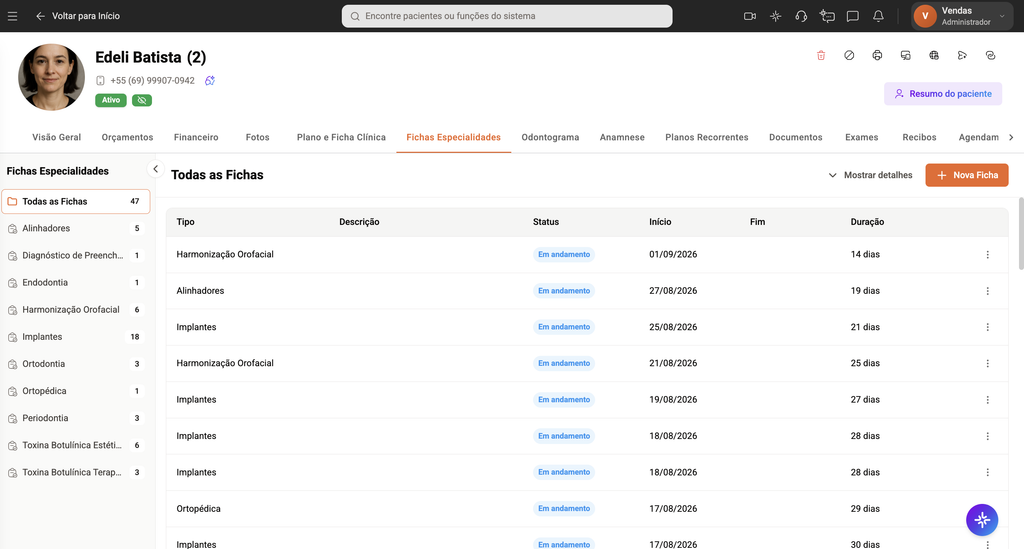1024x549 pixels.
Task: Open Plano e Ficha Clínica tab
Action: tap(341, 137)
